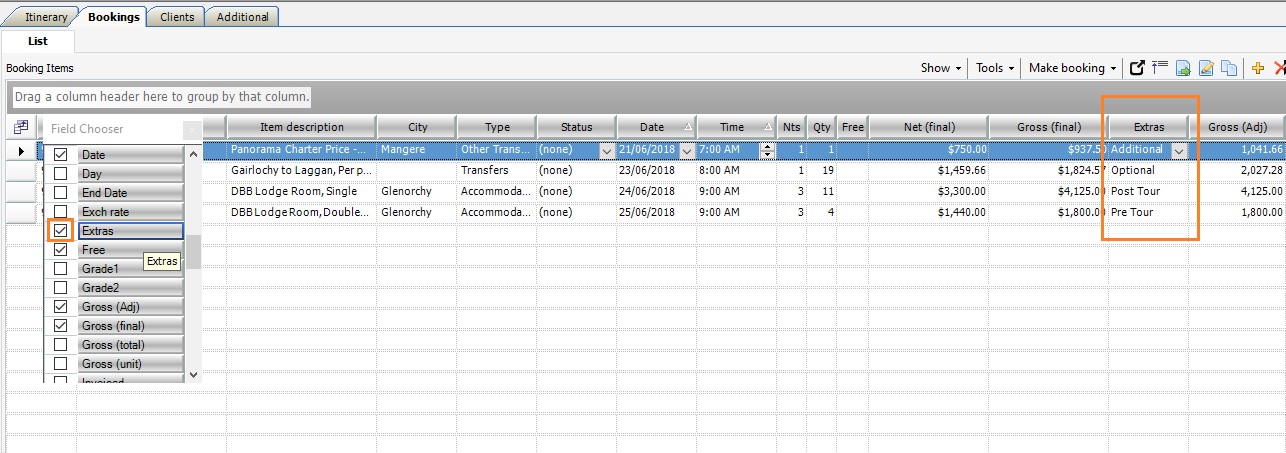This screenshot has width=1286, height=453.
Task: Click the red X delete icon
Action: (1279, 68)
